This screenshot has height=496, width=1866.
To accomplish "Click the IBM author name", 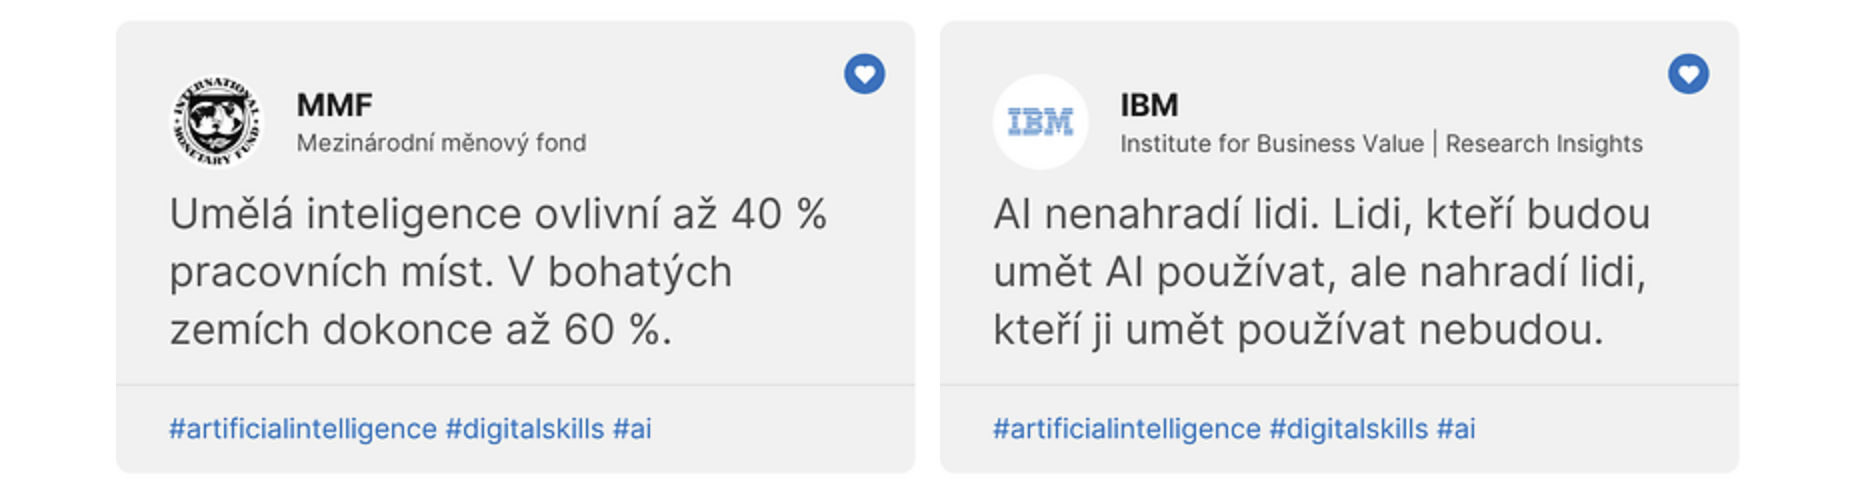I will (x=1149, y=105).
